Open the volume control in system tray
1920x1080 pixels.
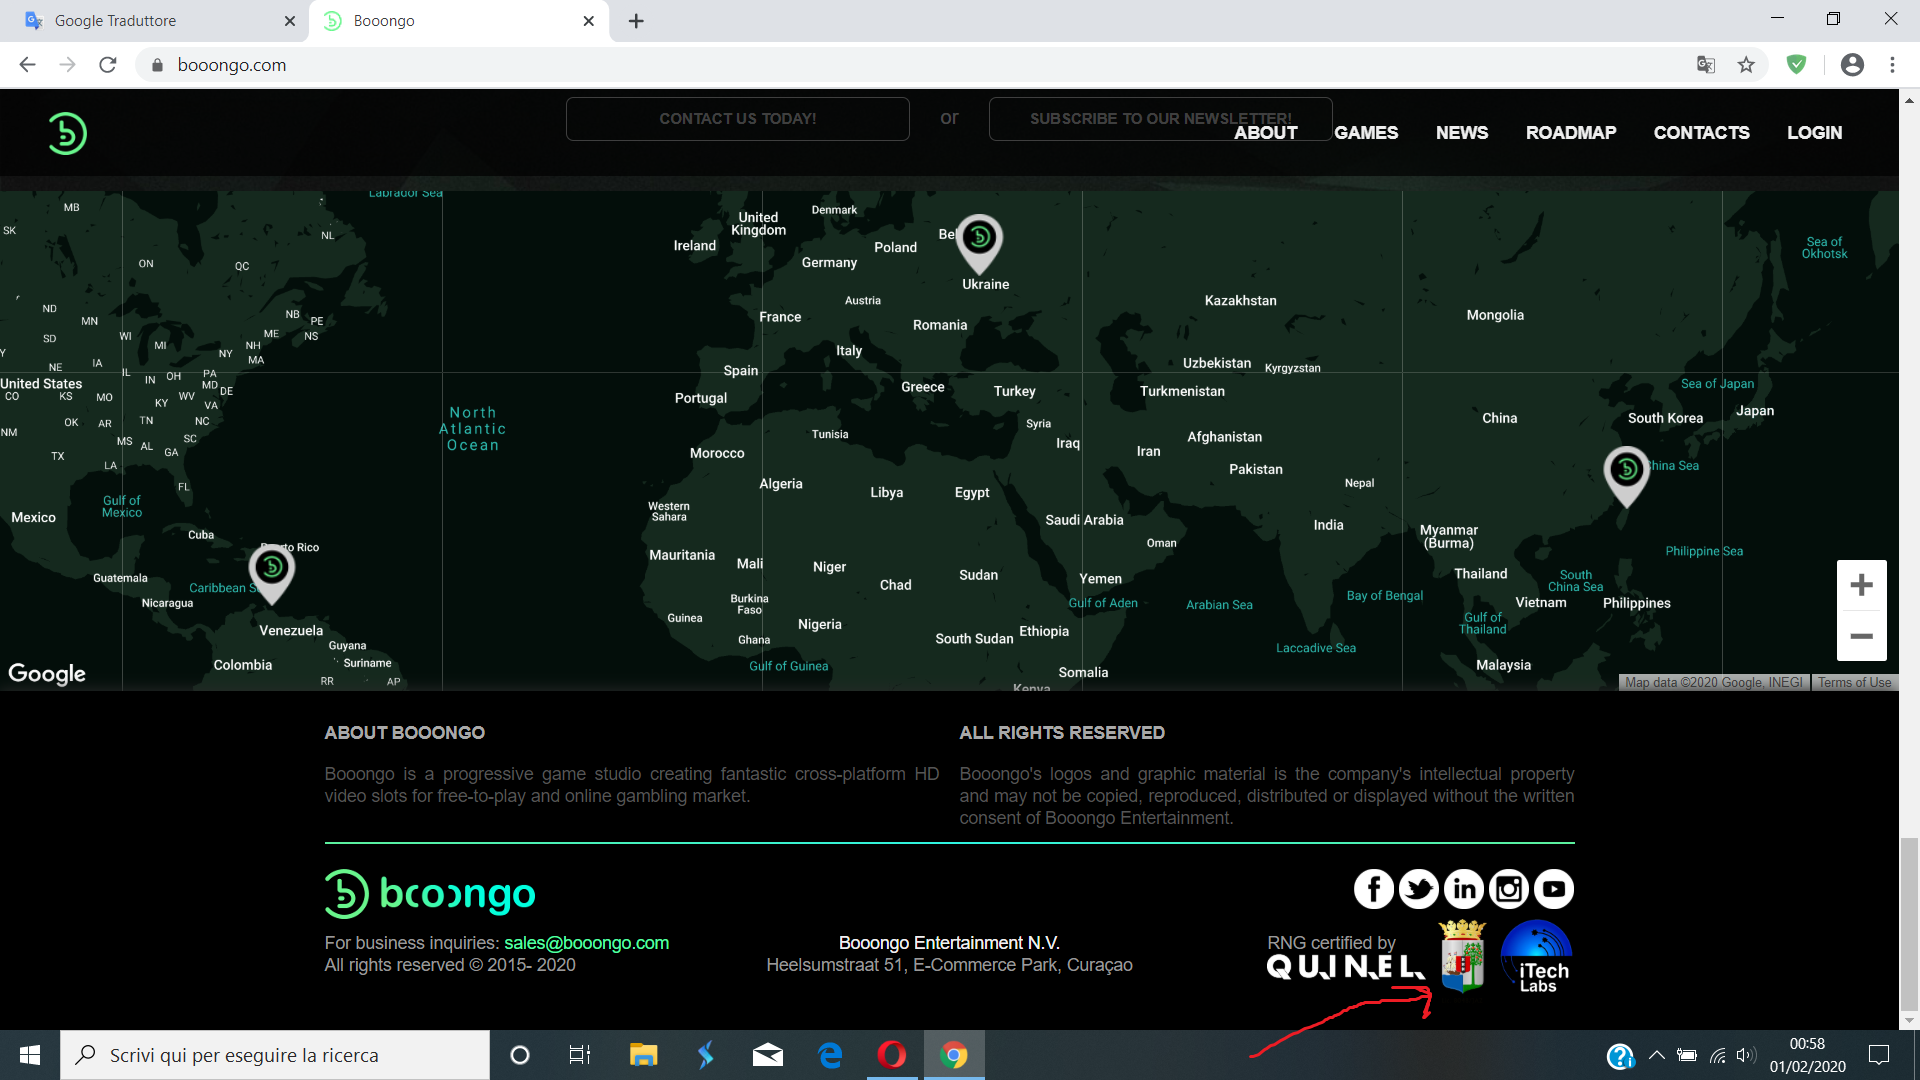(x=1746, y=1055)
